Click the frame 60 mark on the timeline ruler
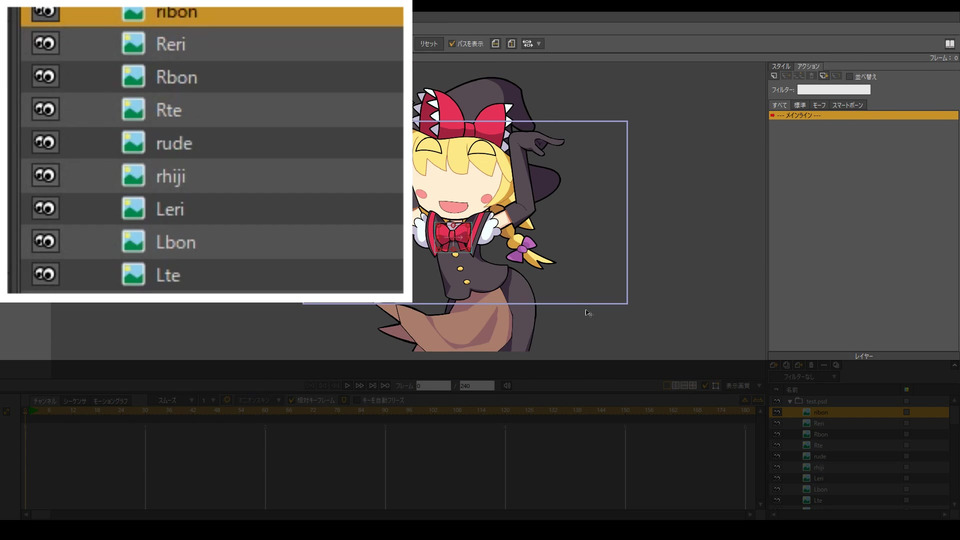 point(265,411)
